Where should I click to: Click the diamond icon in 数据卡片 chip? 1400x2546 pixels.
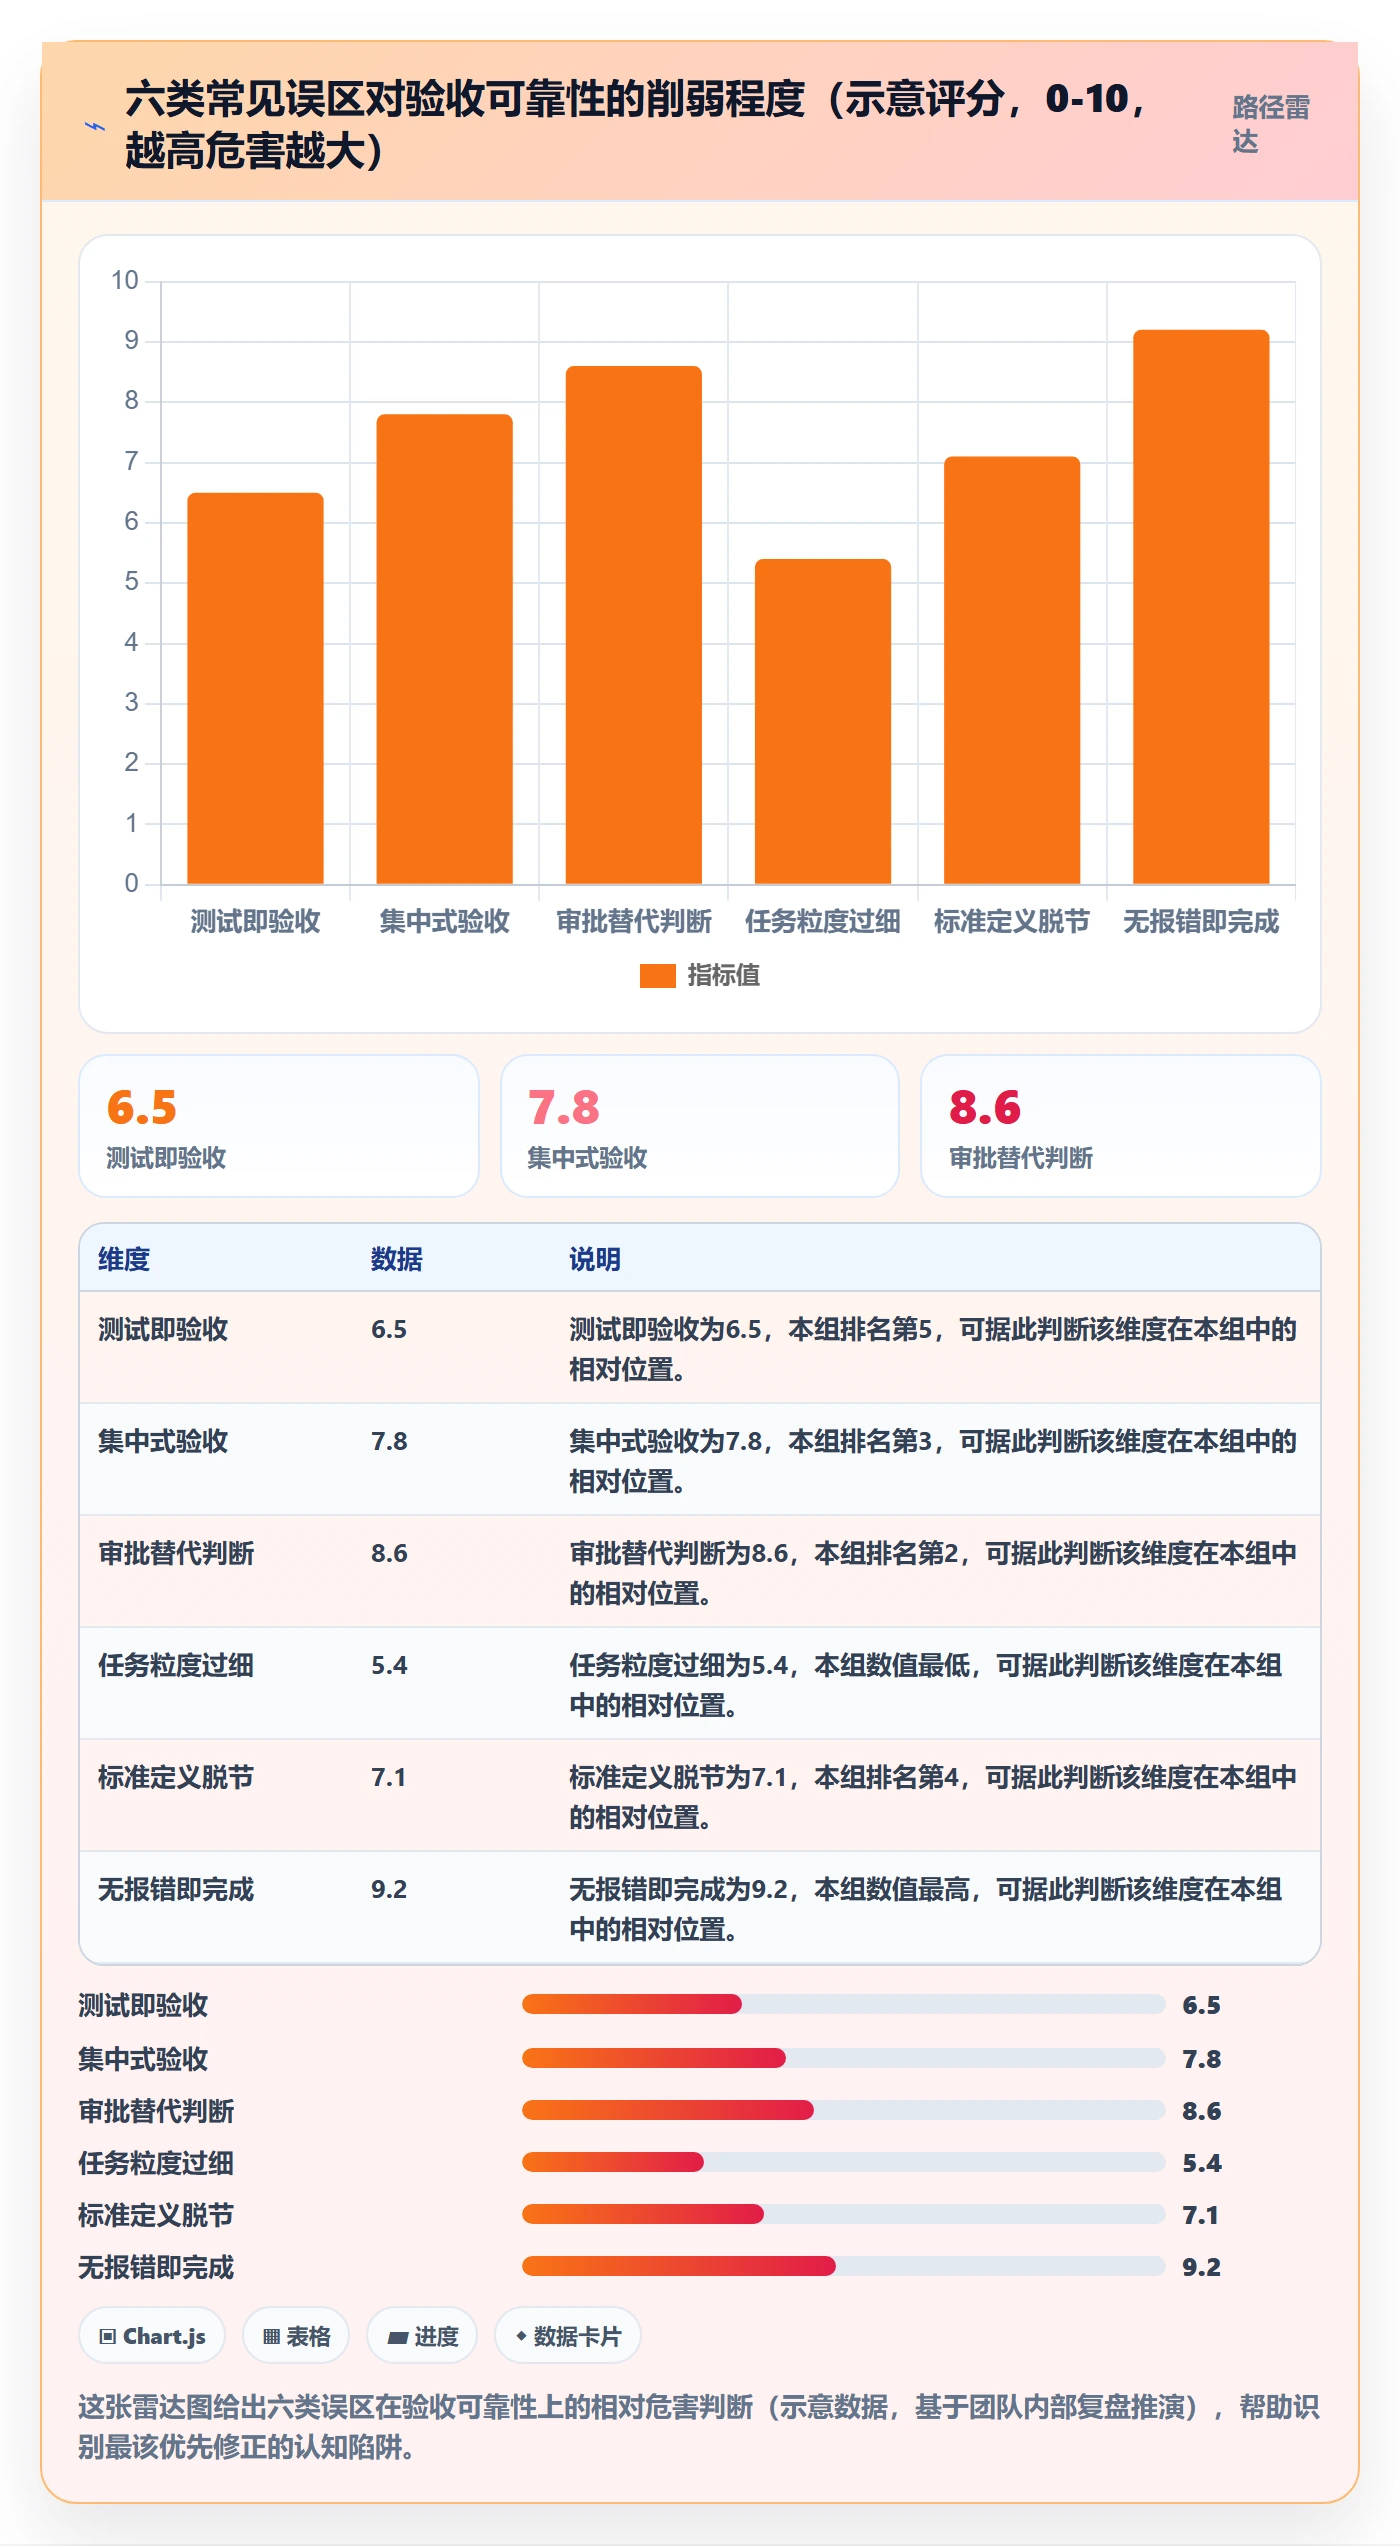(521, 2336)
